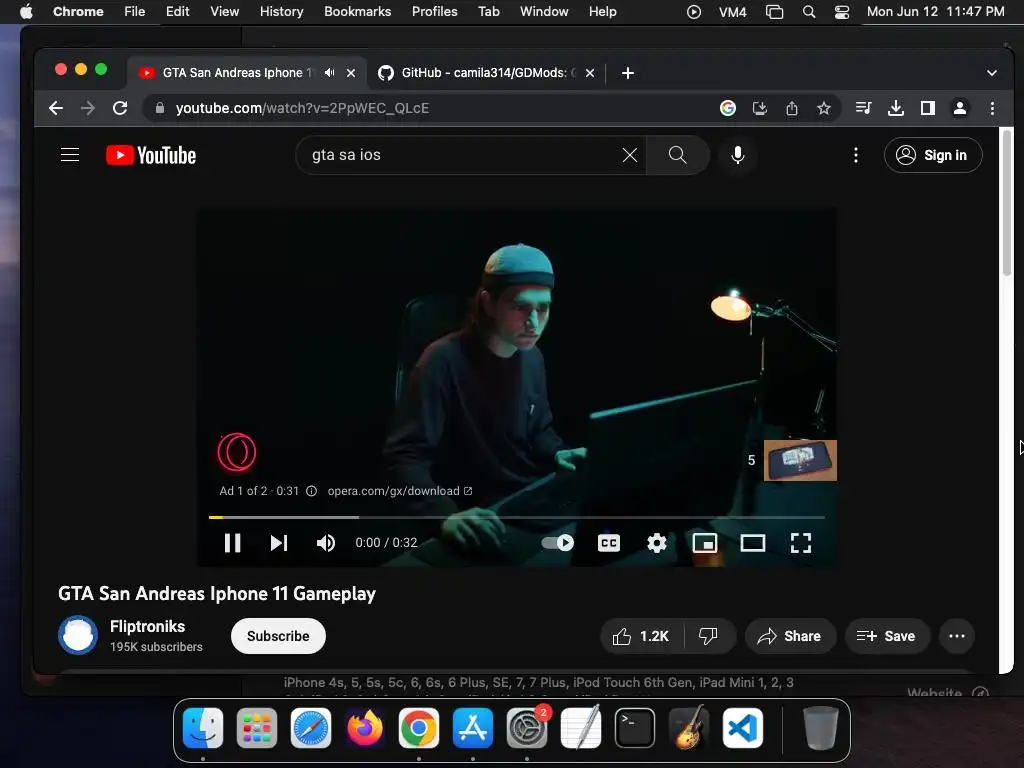Reload the page
The width and height of the screenshot is (1024, 768).
pos(120,108)
